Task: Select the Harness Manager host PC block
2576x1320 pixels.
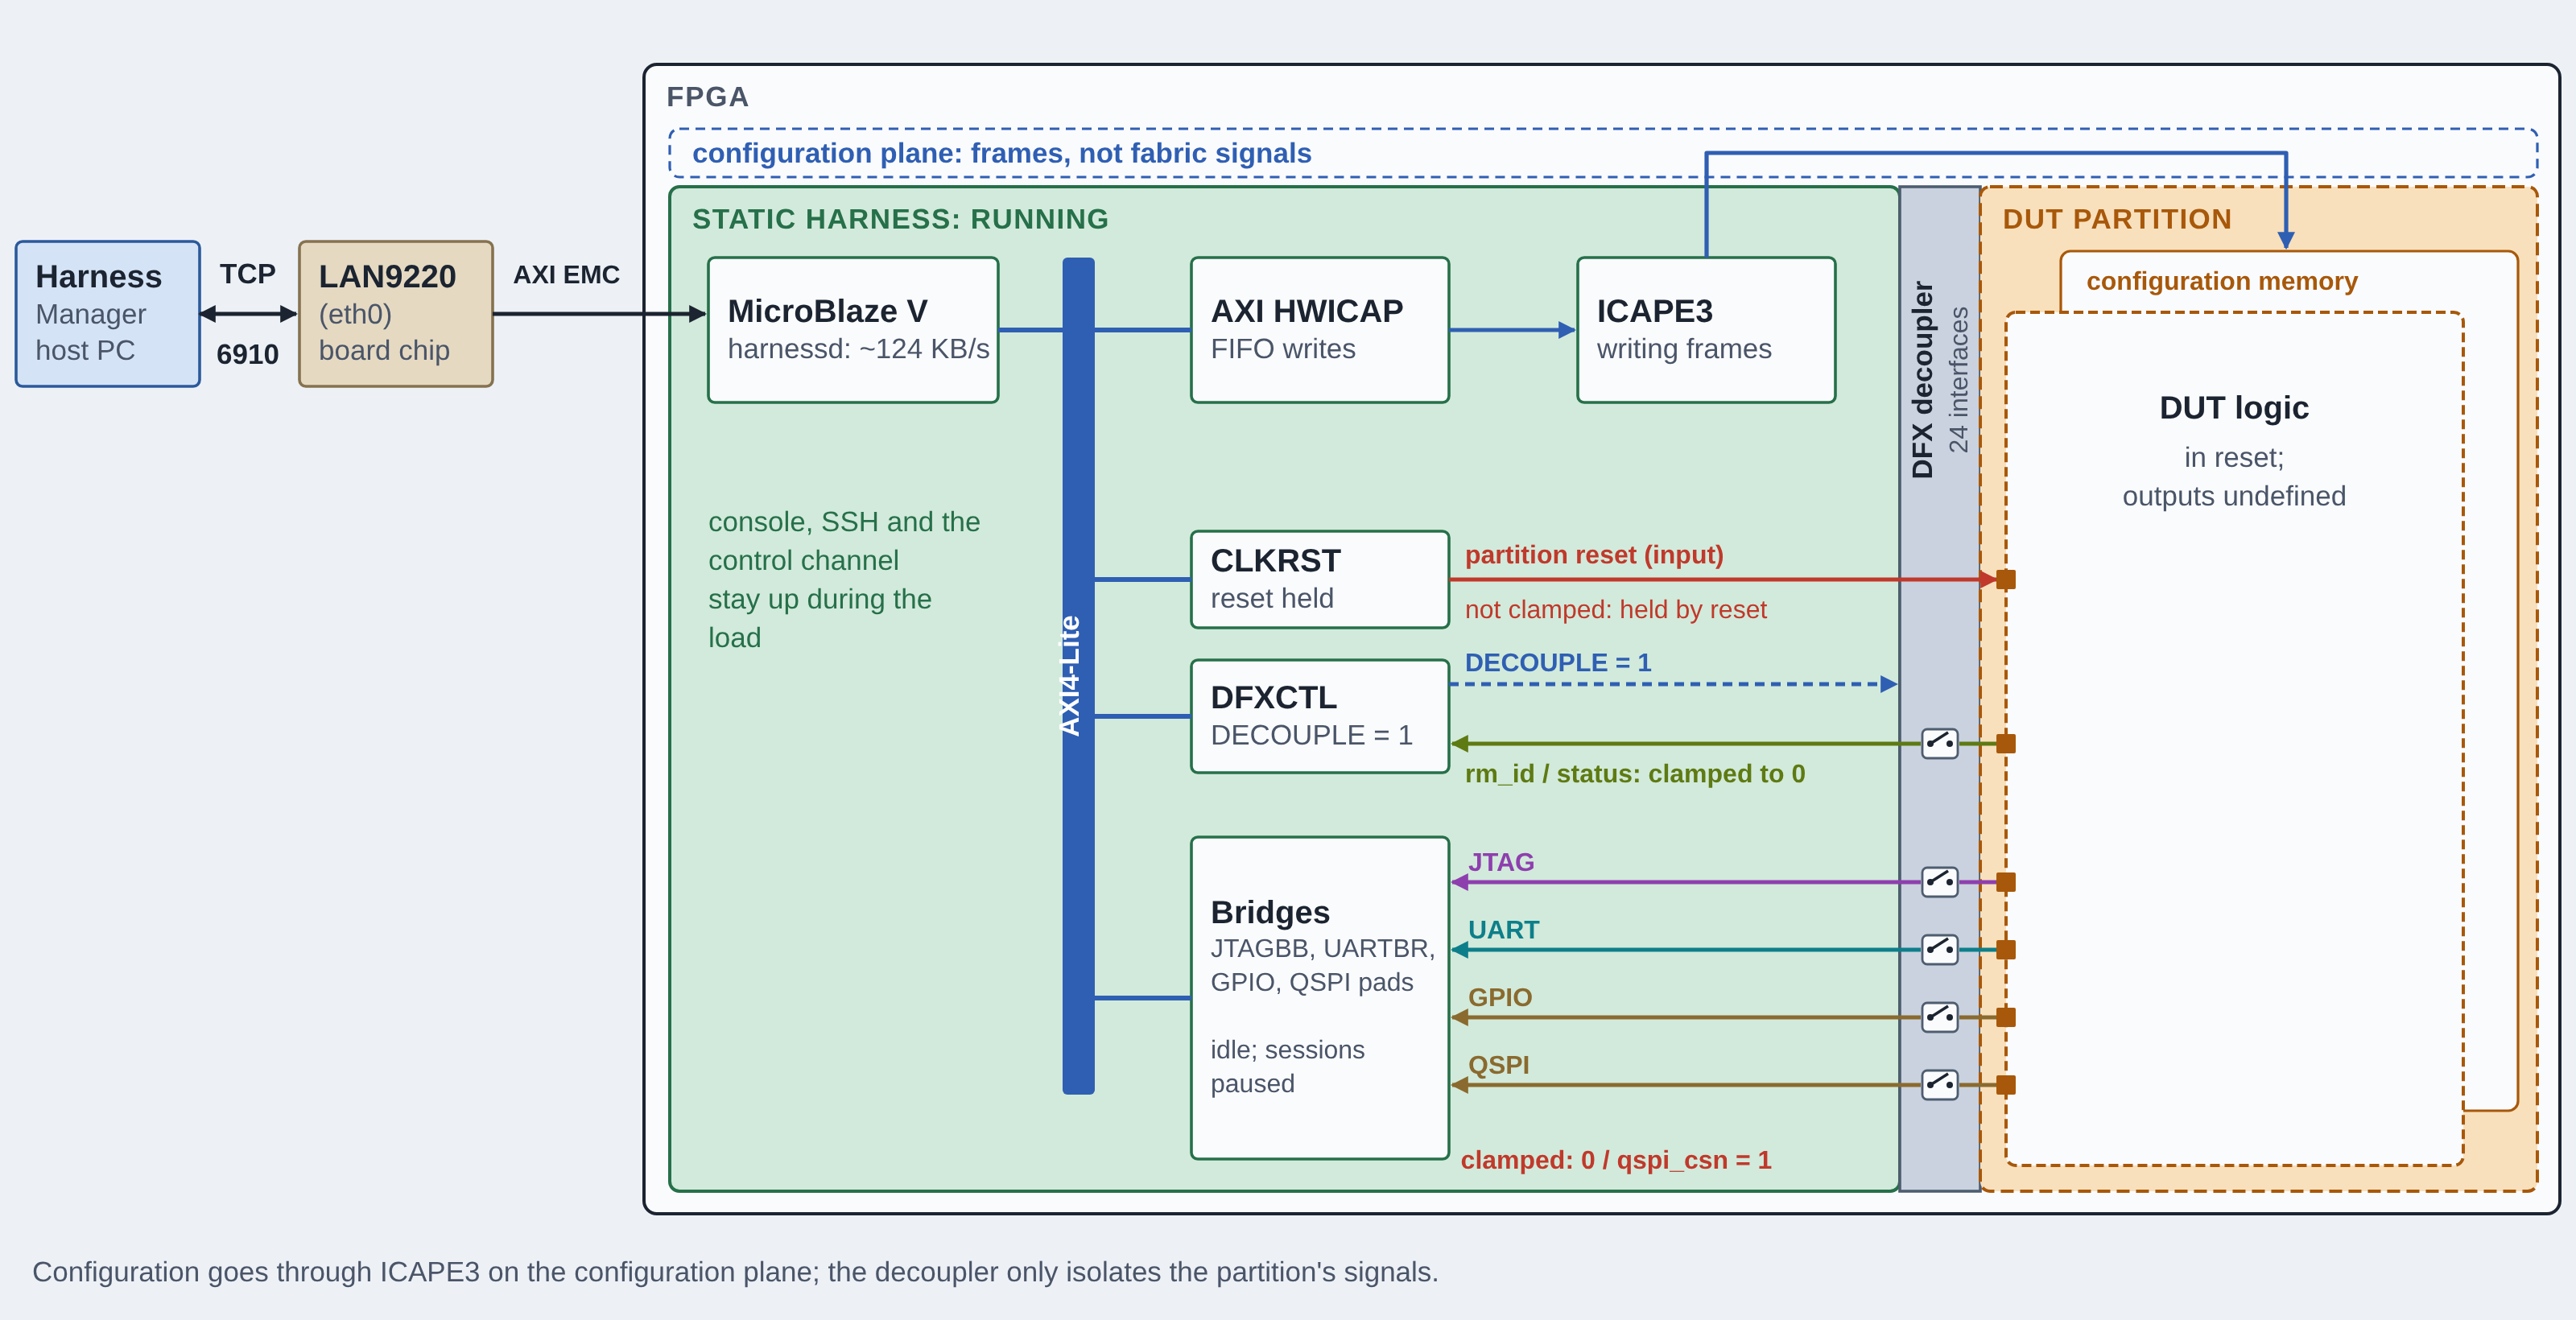Action: click(x=108, y=313)
